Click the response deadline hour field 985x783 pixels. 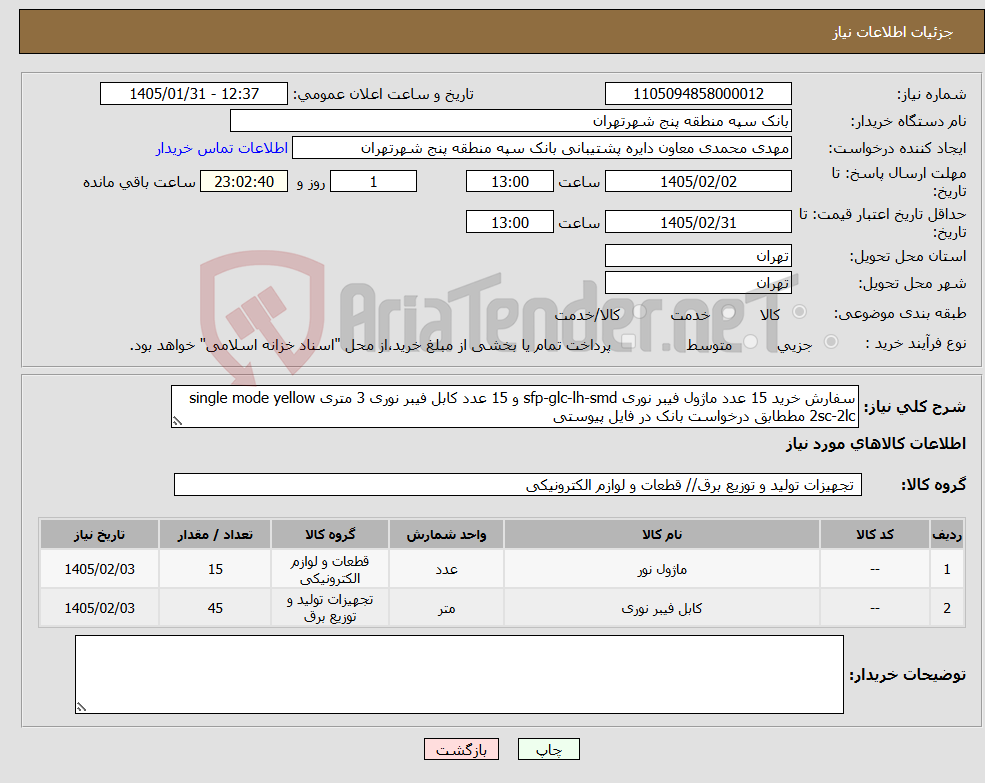click(509, 182)
